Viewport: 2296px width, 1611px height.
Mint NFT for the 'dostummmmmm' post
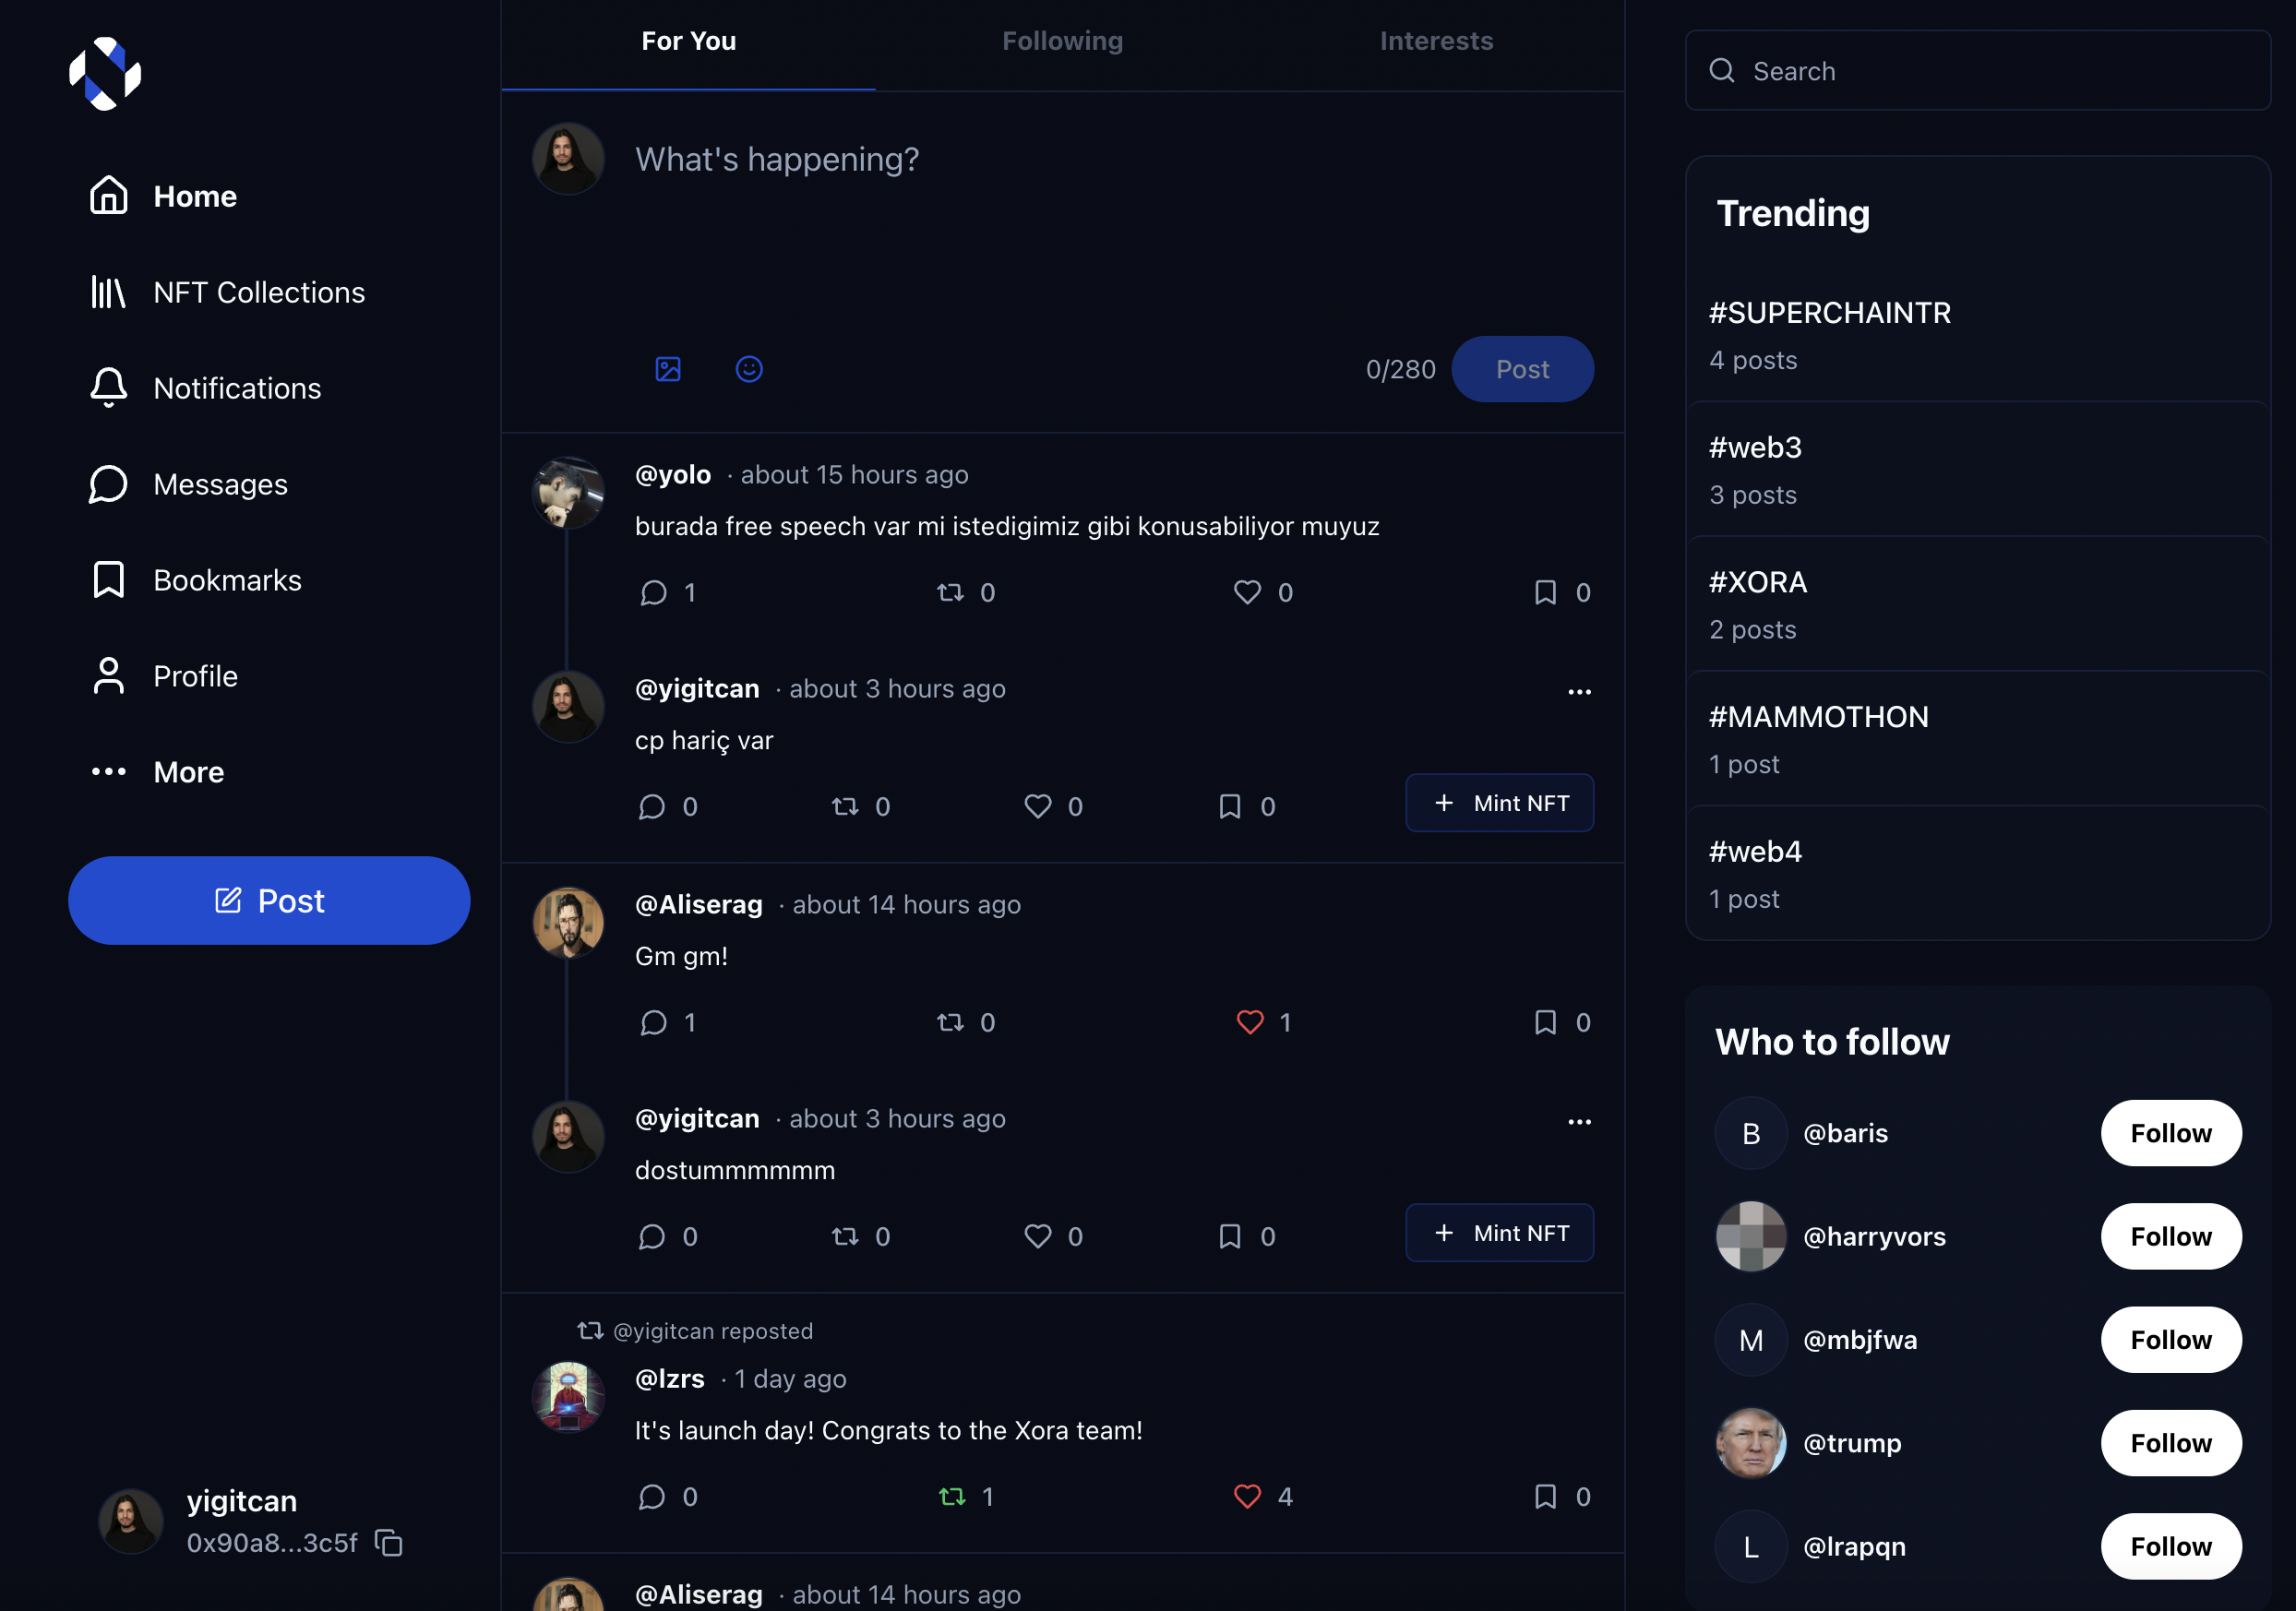pyautogui.click(x=1499, y=1233)
